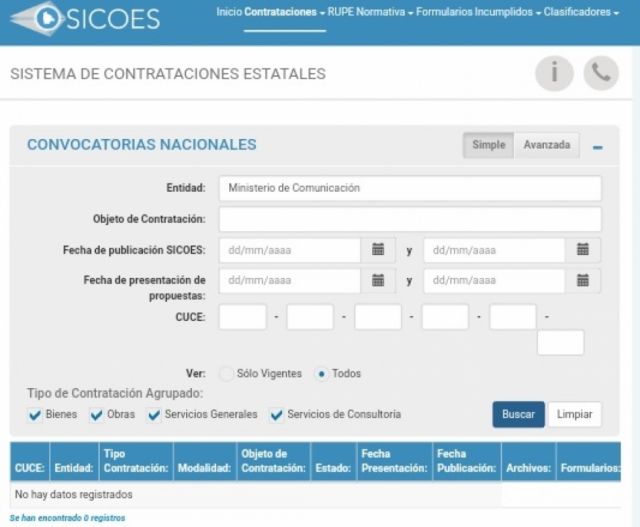Viewport: 640px width, 527px height.
Task: Toggle the Servicios de Consultoría checkbox
Action: click(x=276, y=415)
